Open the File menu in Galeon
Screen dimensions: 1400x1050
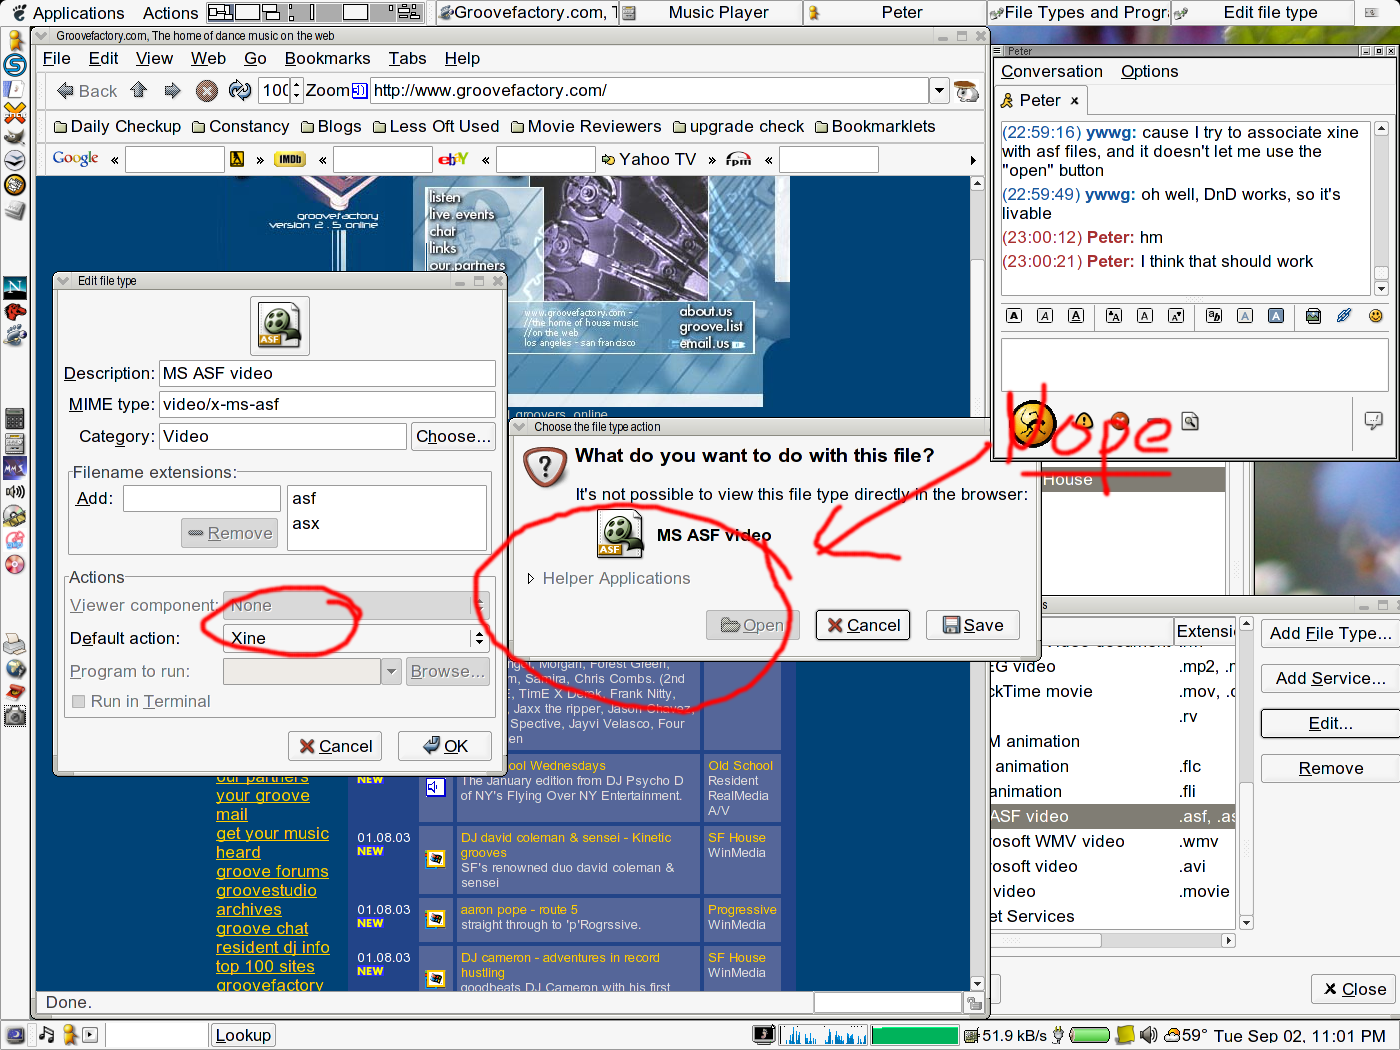(57, 59)
